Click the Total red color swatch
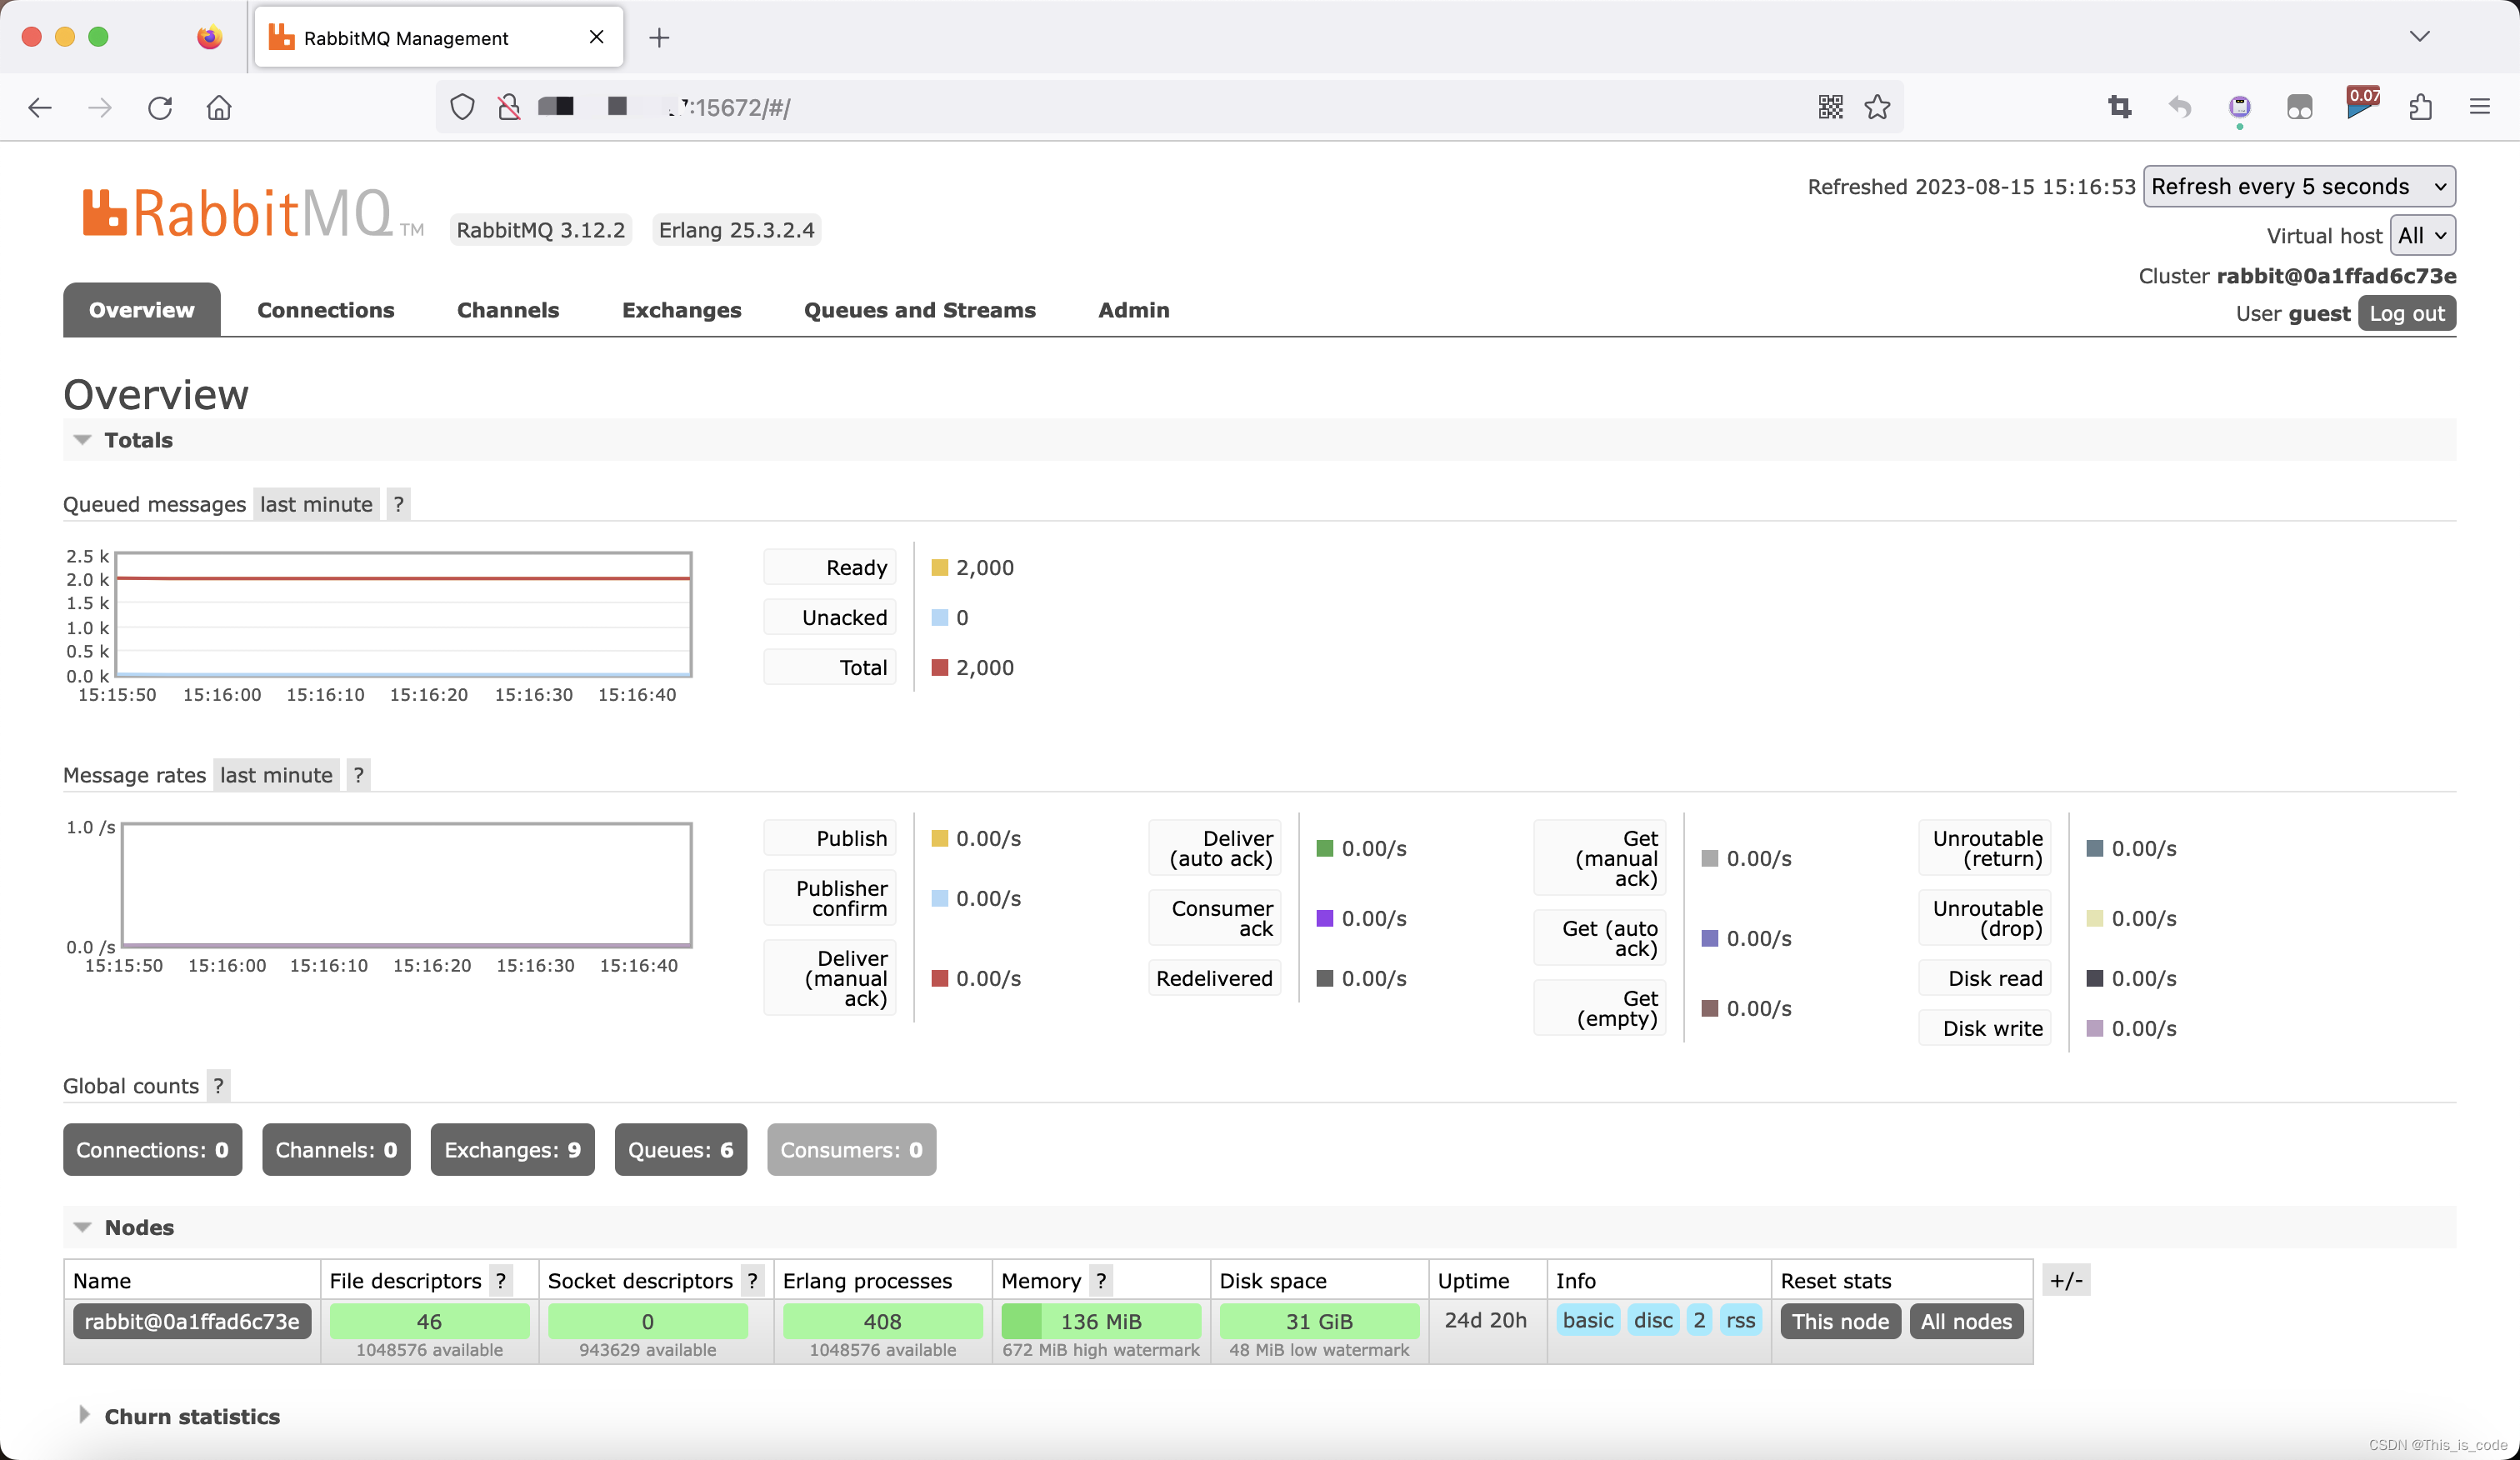This screenshot has width=2520, height=1460. click(x=940, y=668)
